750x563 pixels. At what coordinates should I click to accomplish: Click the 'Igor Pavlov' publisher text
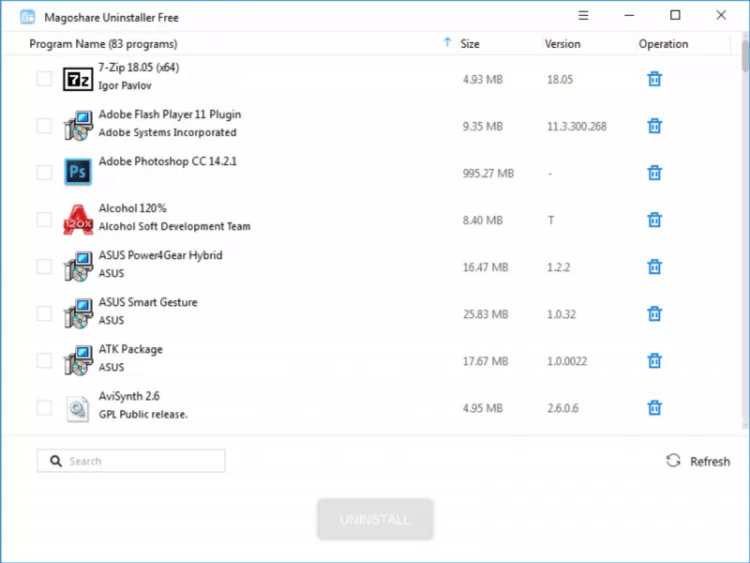(x=125, y=86)
